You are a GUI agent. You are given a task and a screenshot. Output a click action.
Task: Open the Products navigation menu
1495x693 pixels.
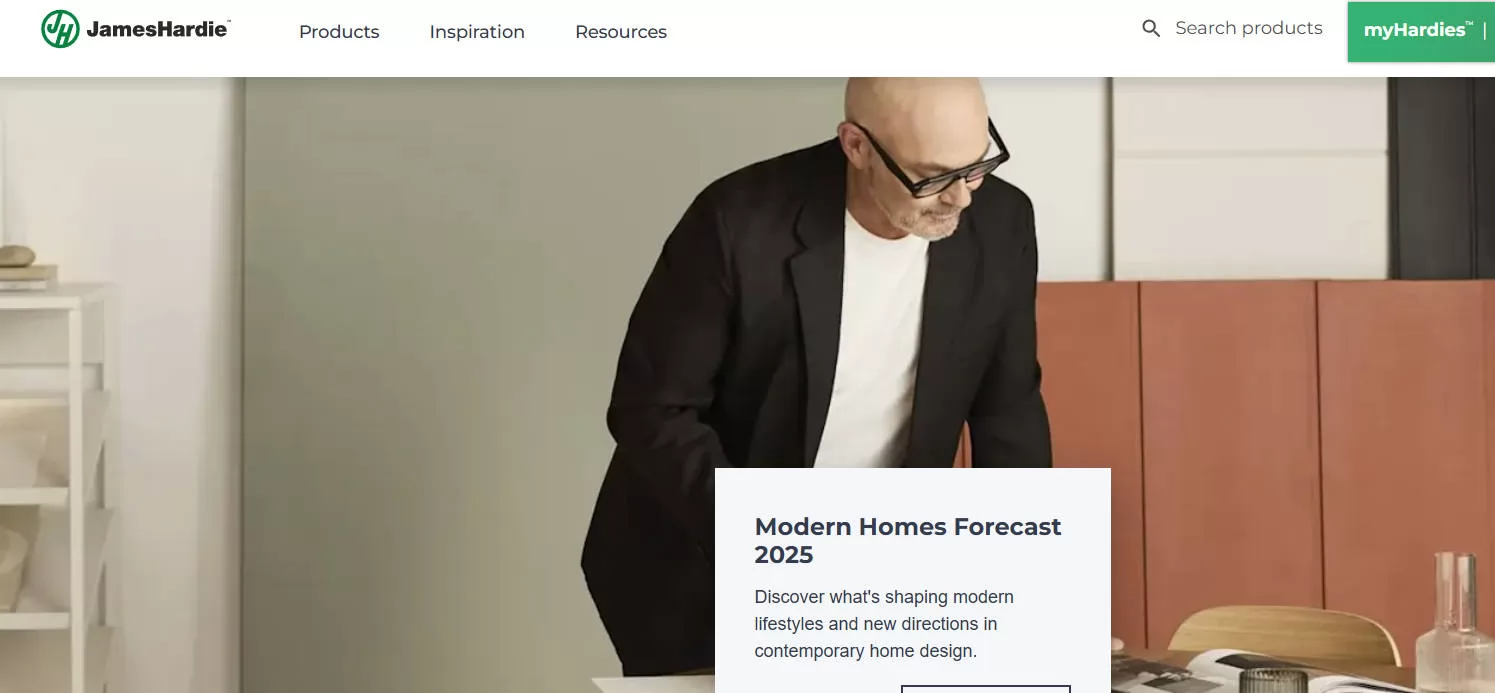pos(339,32)
